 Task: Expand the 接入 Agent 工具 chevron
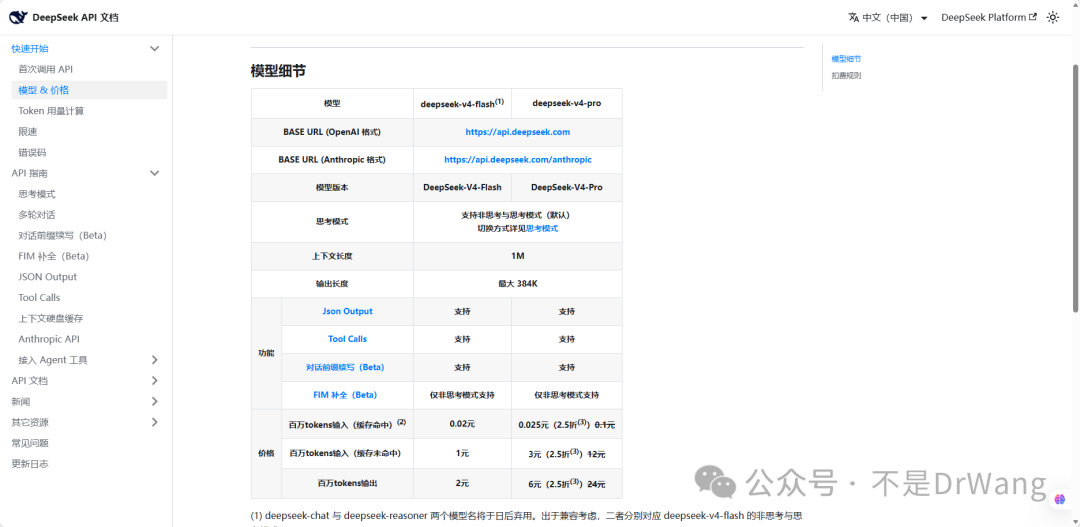154,360
